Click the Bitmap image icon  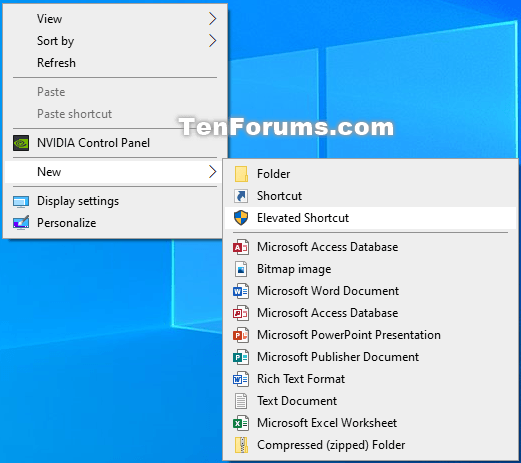[x=241, y=269]
